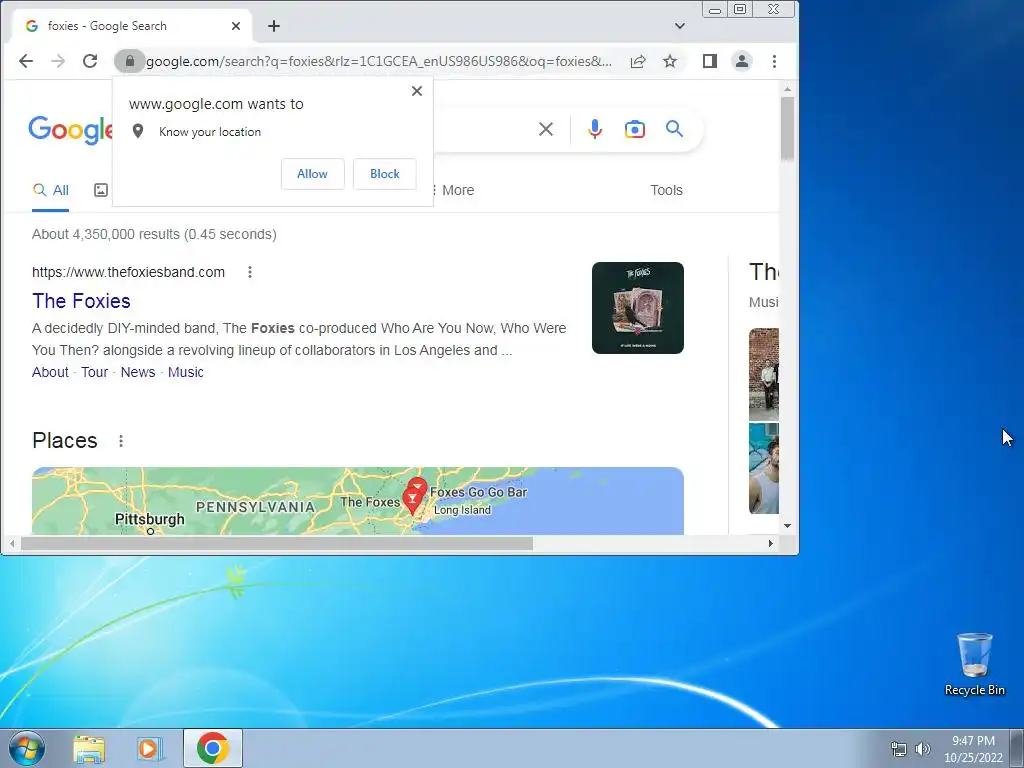
Task: Open the knowledge panel band photo
Action: 763,374
